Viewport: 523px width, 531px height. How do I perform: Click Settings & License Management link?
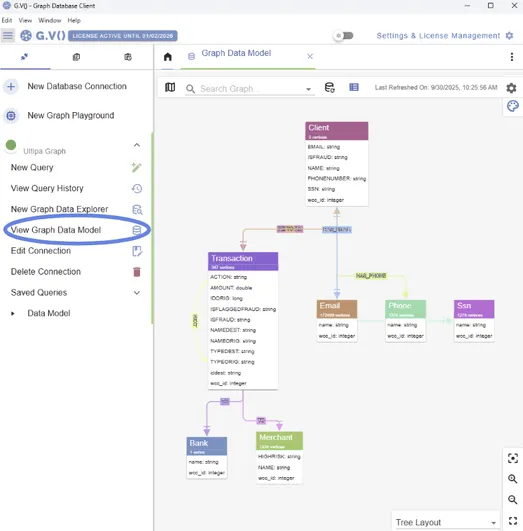(x=438, y=36)
